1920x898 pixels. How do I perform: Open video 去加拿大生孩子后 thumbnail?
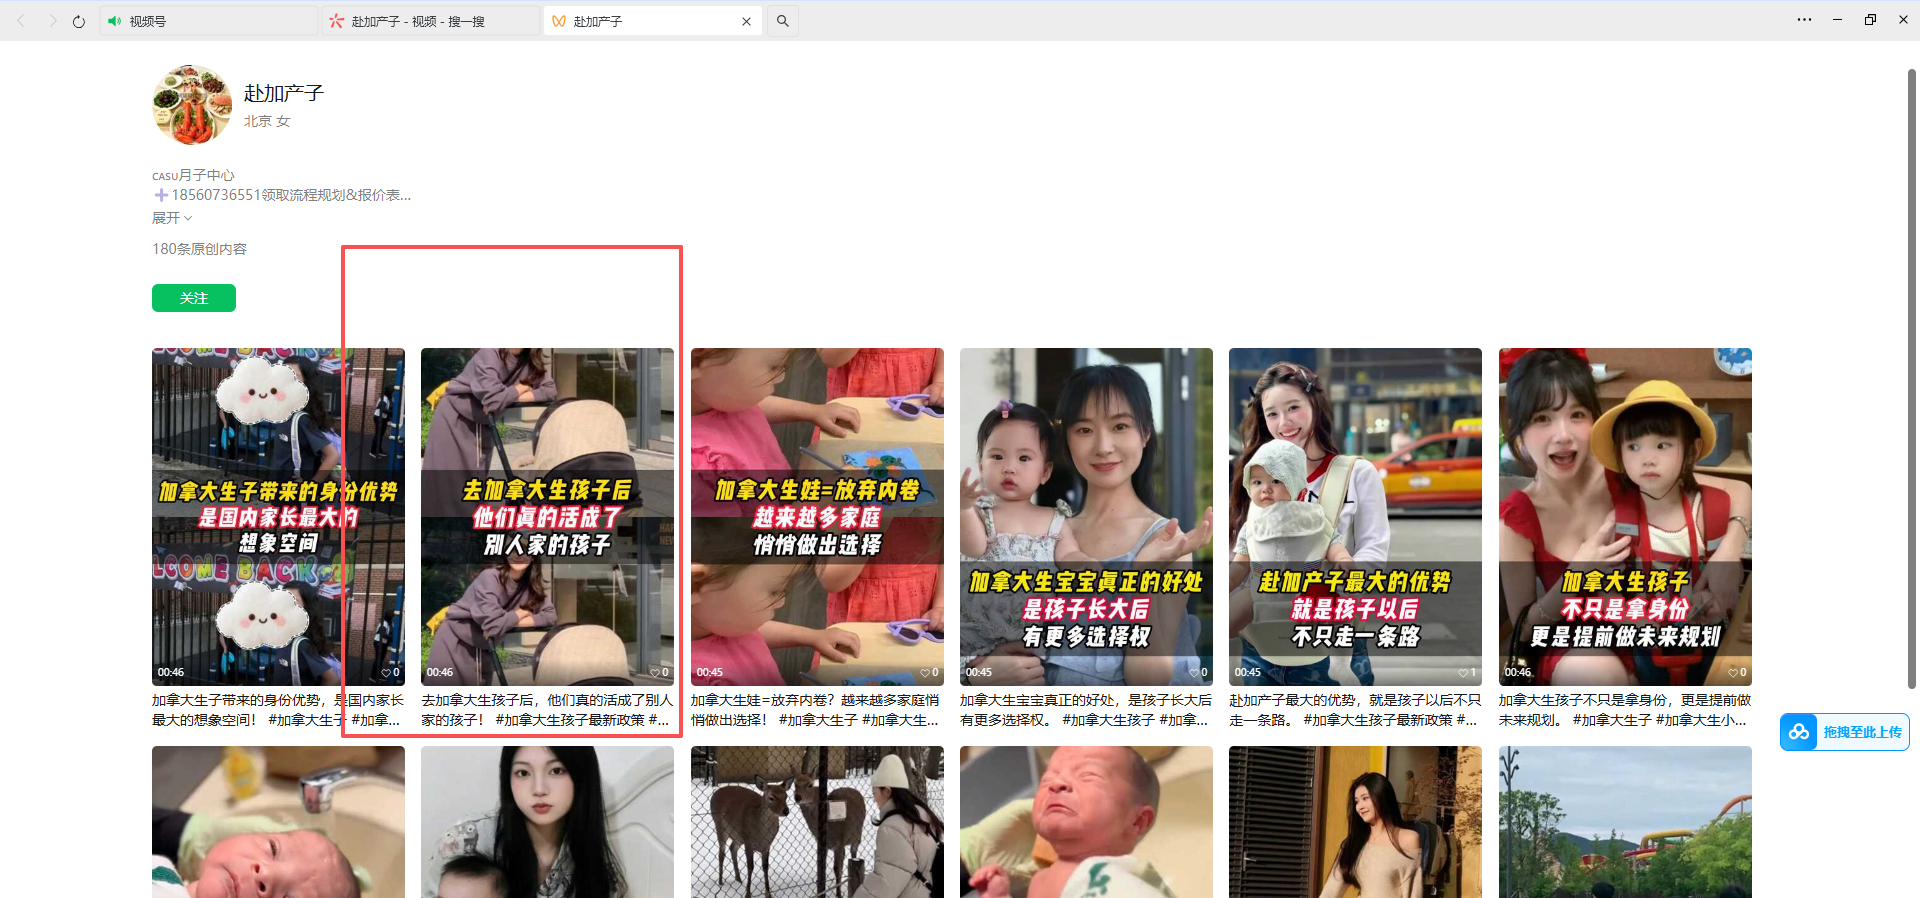pyautogui.click(x=547, y=516)
